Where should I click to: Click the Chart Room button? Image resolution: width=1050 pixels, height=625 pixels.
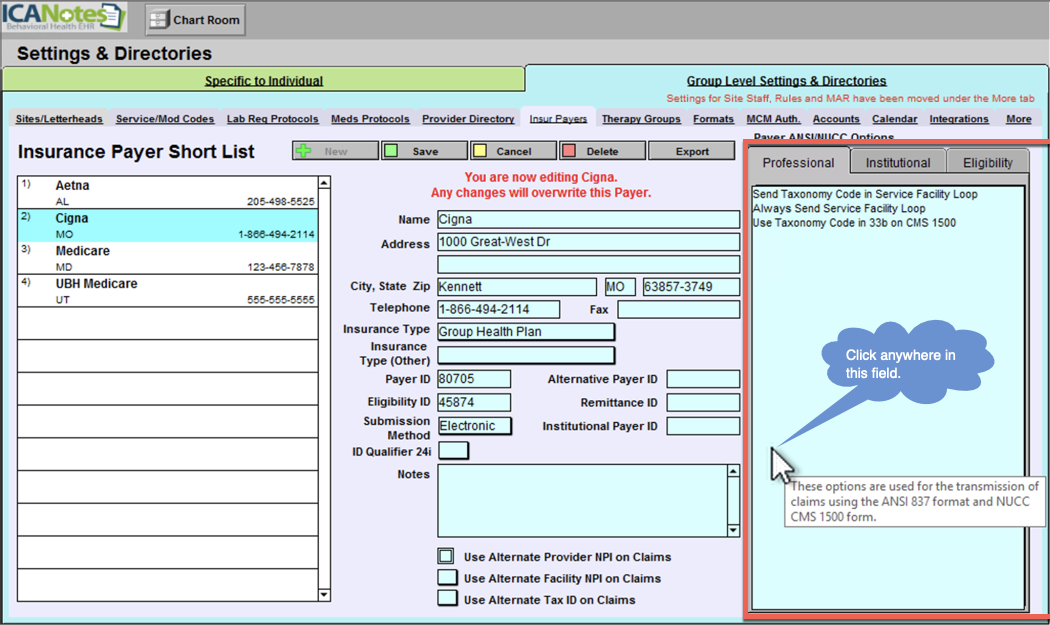coord(195,19)
